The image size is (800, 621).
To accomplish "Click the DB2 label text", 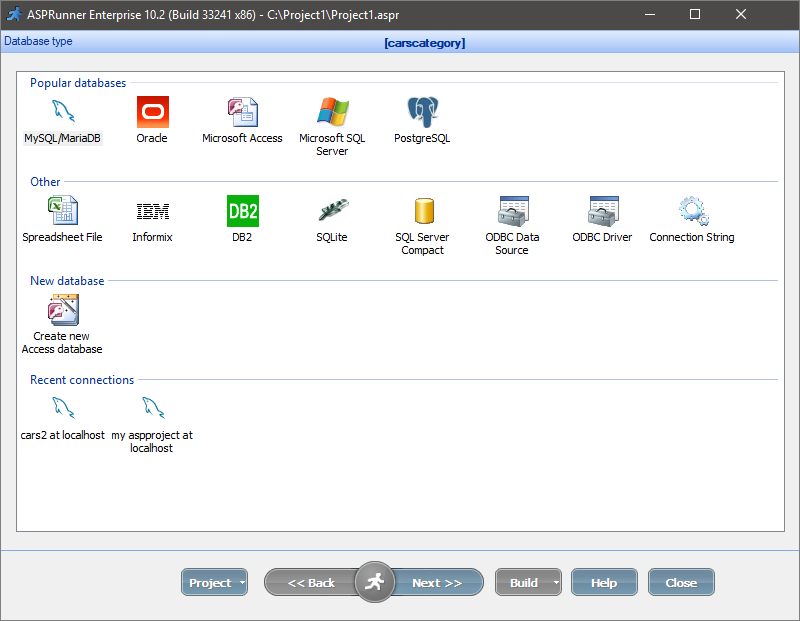I will pyautogui.click(x=242, y=237).
